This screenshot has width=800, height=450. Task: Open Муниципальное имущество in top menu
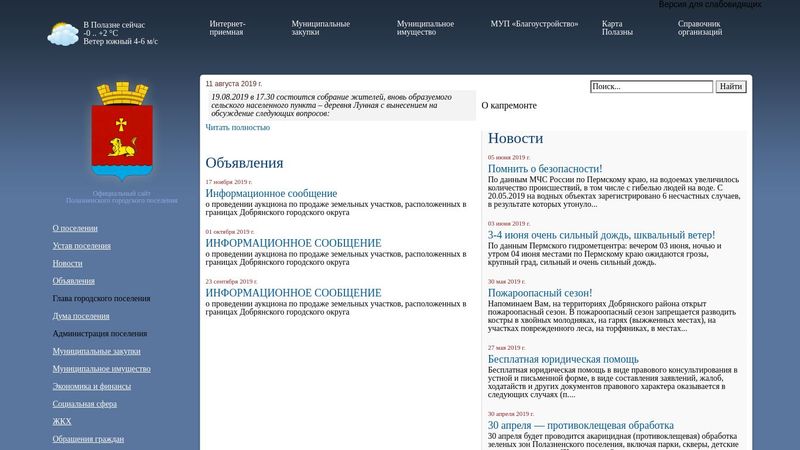(x=425, y=28)
